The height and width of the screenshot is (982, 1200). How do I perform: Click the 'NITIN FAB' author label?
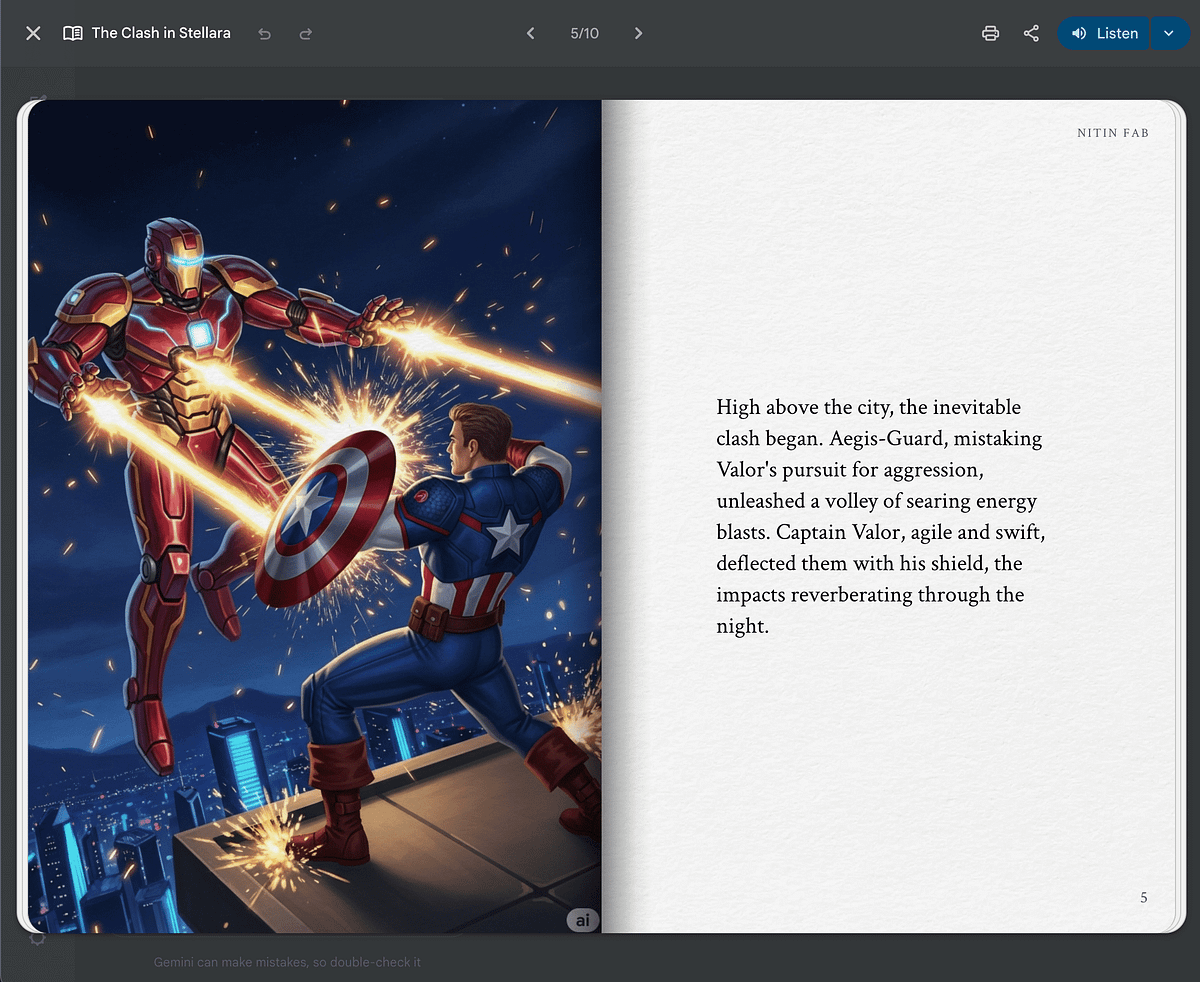tap(1113, 133)
